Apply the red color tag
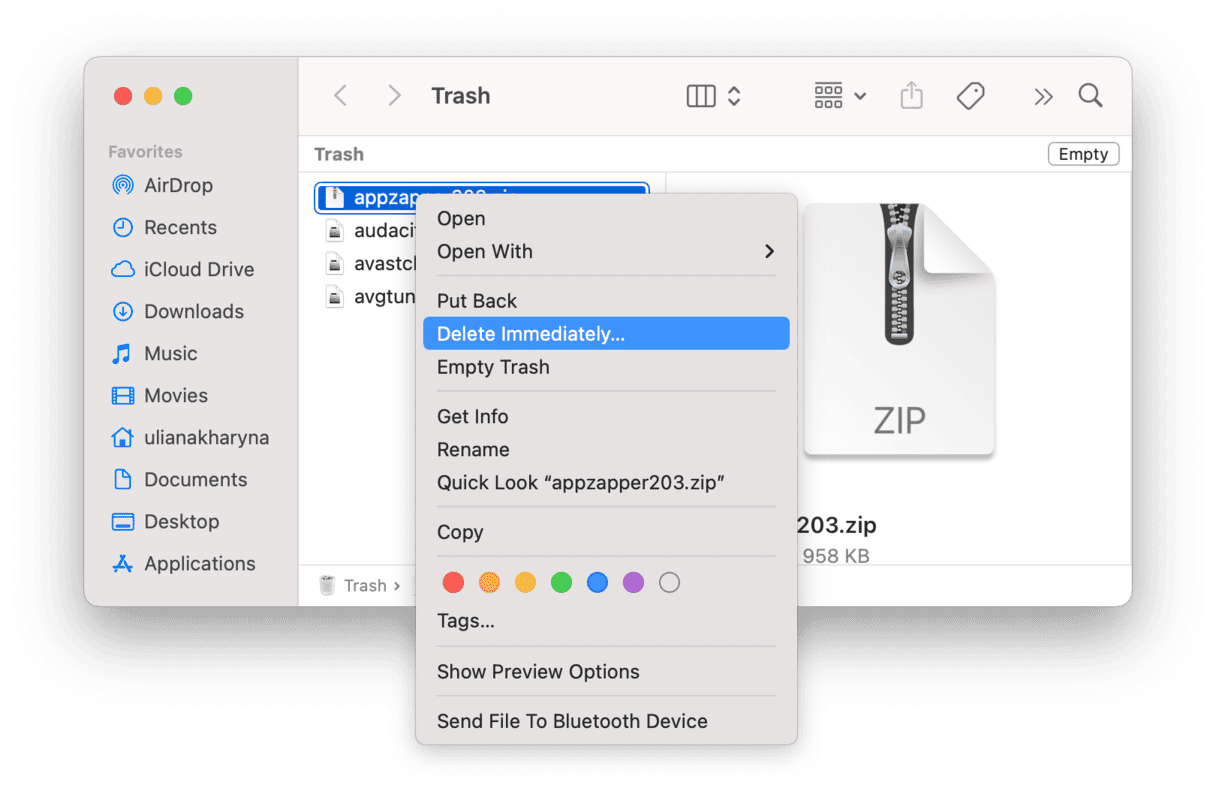The image size is (1216, 785). pos(453,583)
